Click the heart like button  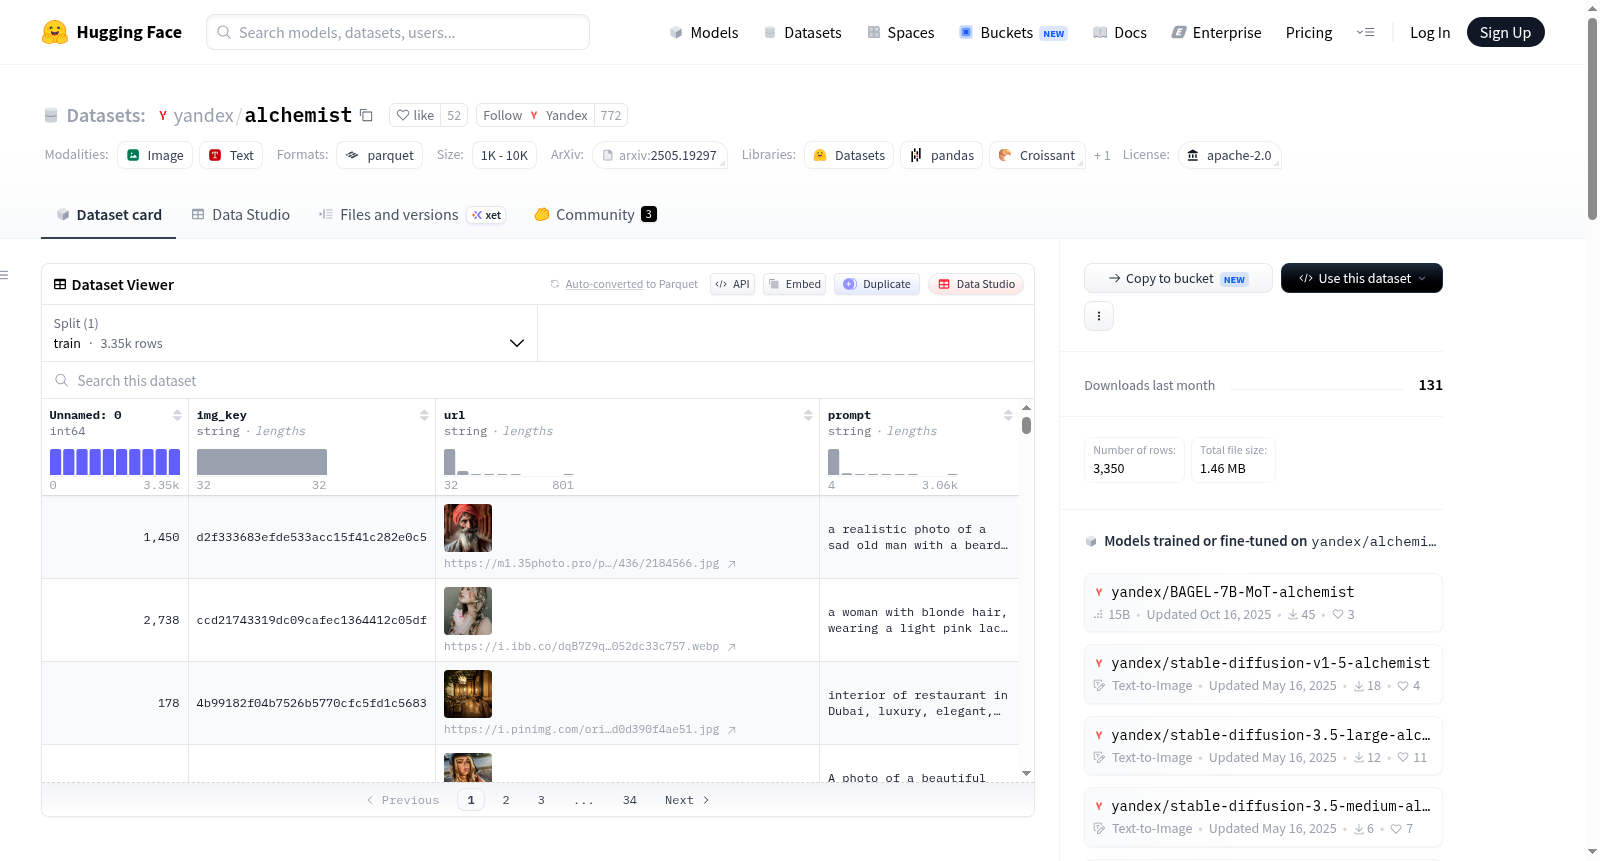(x=415, y=115)
